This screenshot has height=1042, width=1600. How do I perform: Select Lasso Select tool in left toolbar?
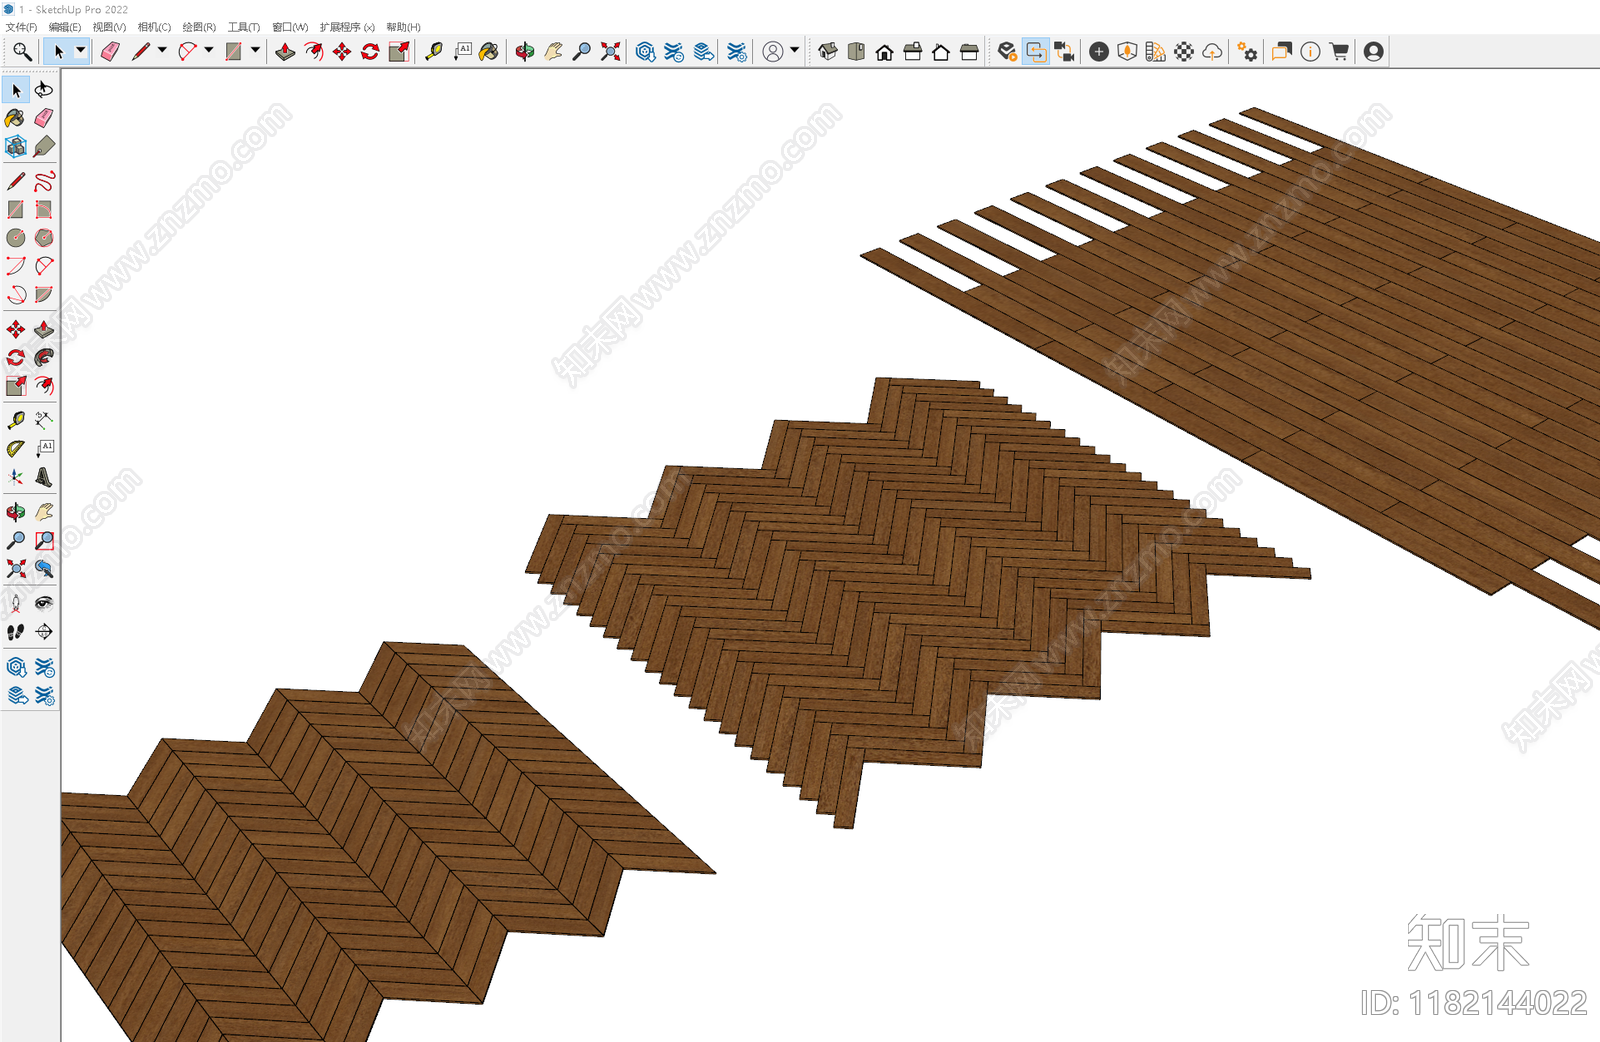[44, 90]
